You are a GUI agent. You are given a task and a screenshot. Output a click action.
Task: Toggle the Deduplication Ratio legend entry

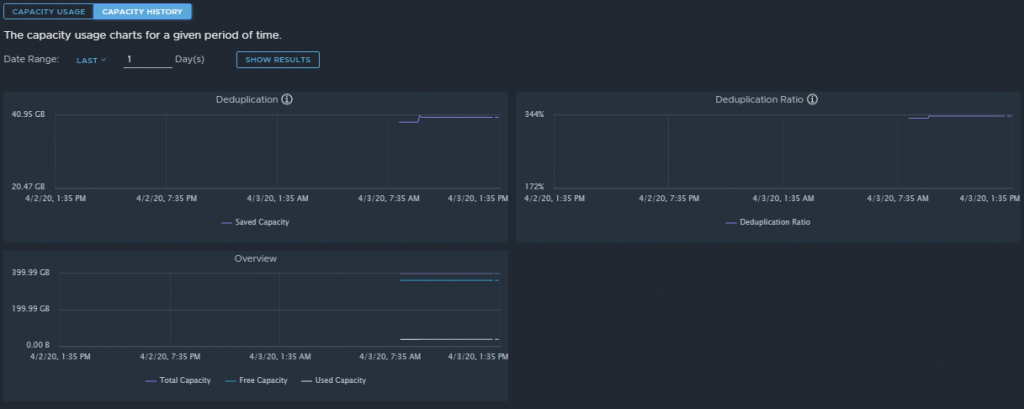(x=768, y=222)
